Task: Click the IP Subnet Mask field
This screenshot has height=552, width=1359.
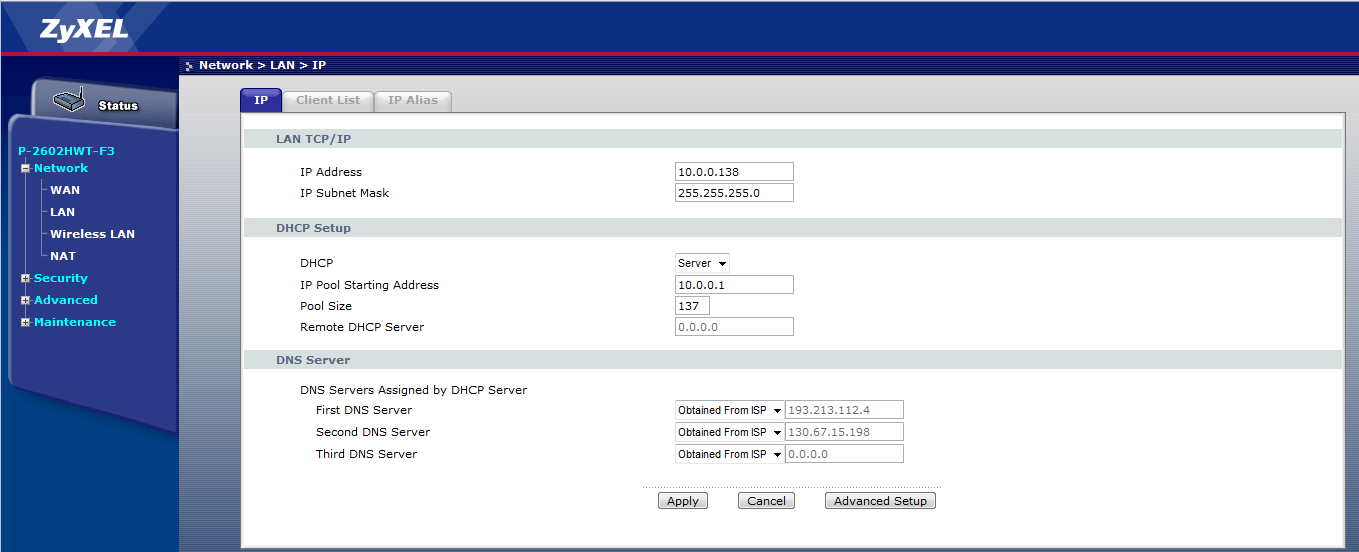Action: (x=734, y=193)
